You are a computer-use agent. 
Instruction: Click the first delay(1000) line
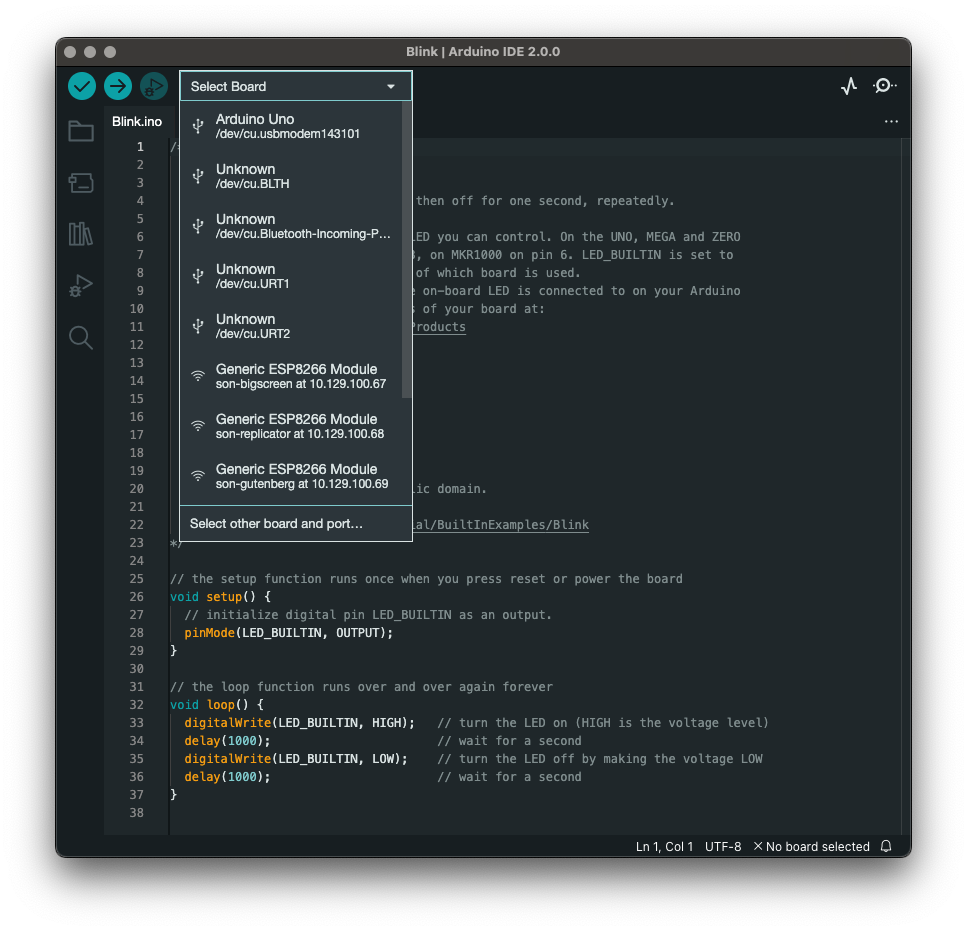pyautogui.click(x=228, y=740)
